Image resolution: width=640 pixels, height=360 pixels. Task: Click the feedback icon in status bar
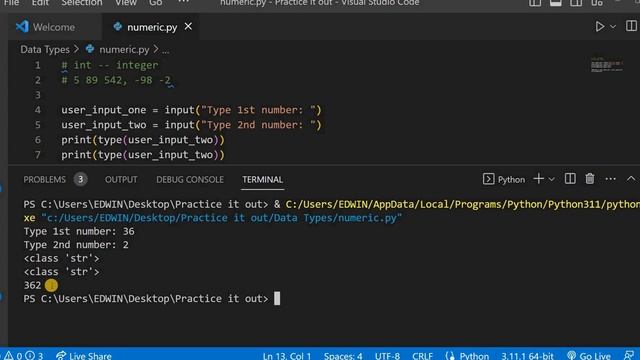(x=629, y=356)
